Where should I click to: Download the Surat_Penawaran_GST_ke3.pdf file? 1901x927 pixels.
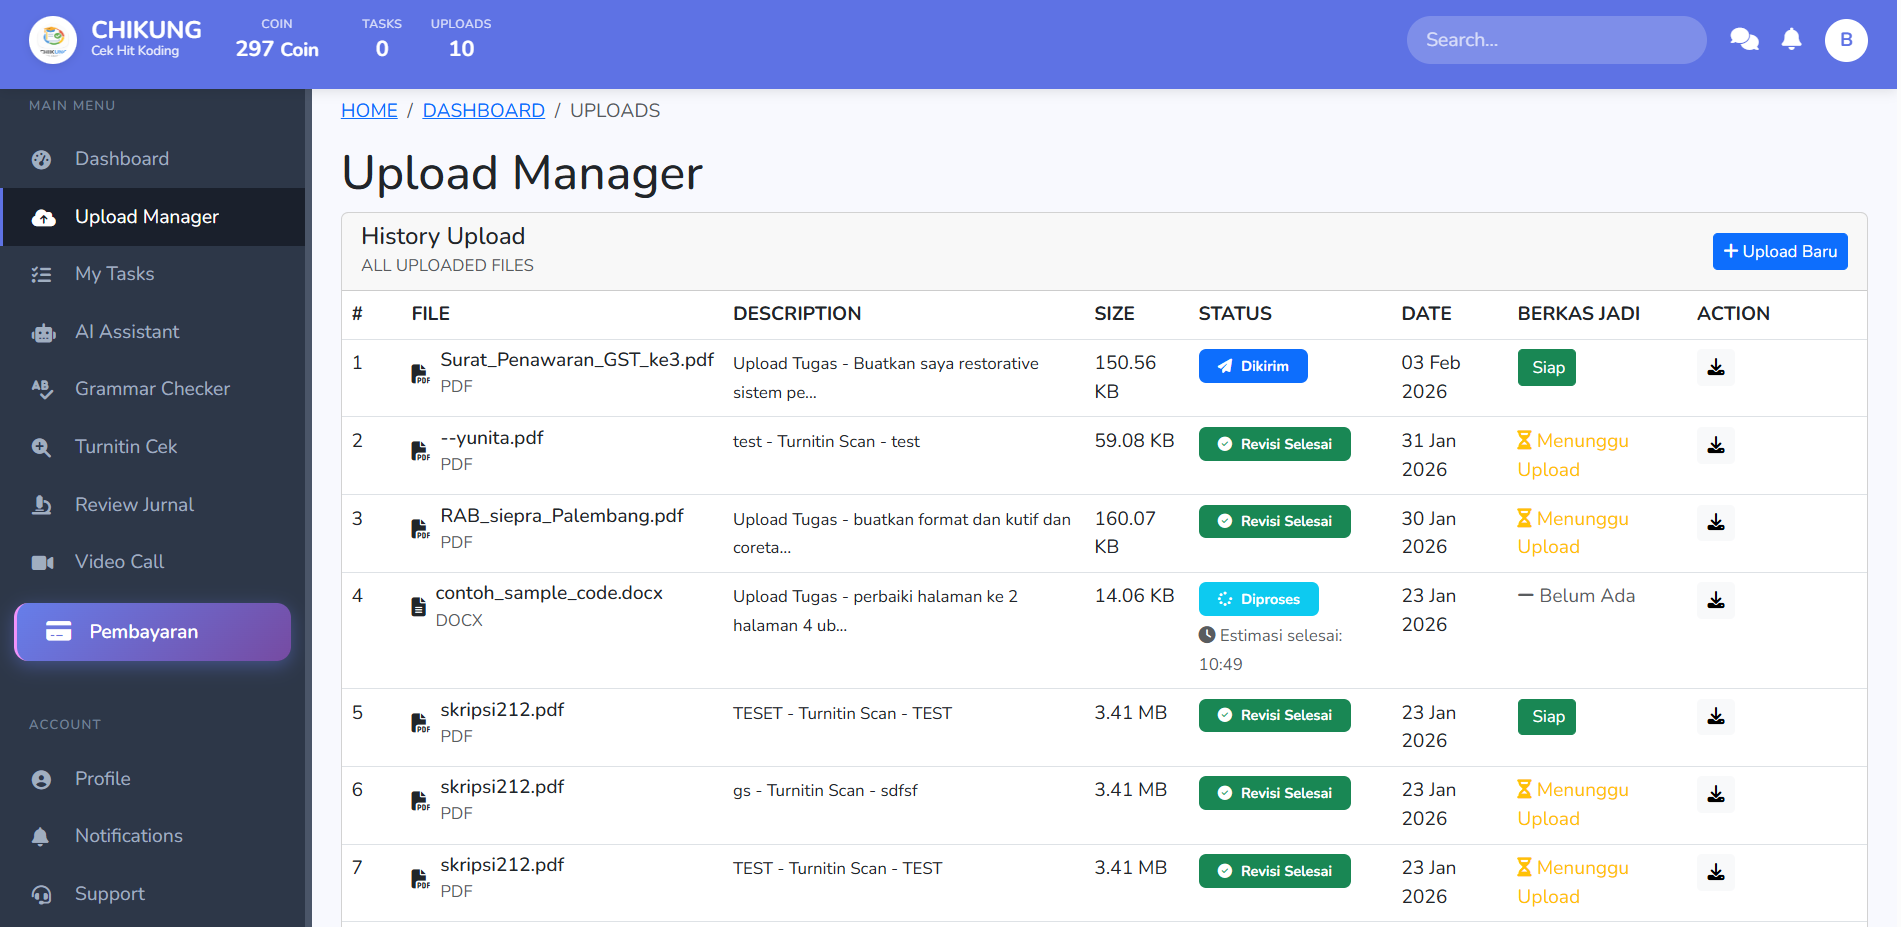coord(1715,367)
